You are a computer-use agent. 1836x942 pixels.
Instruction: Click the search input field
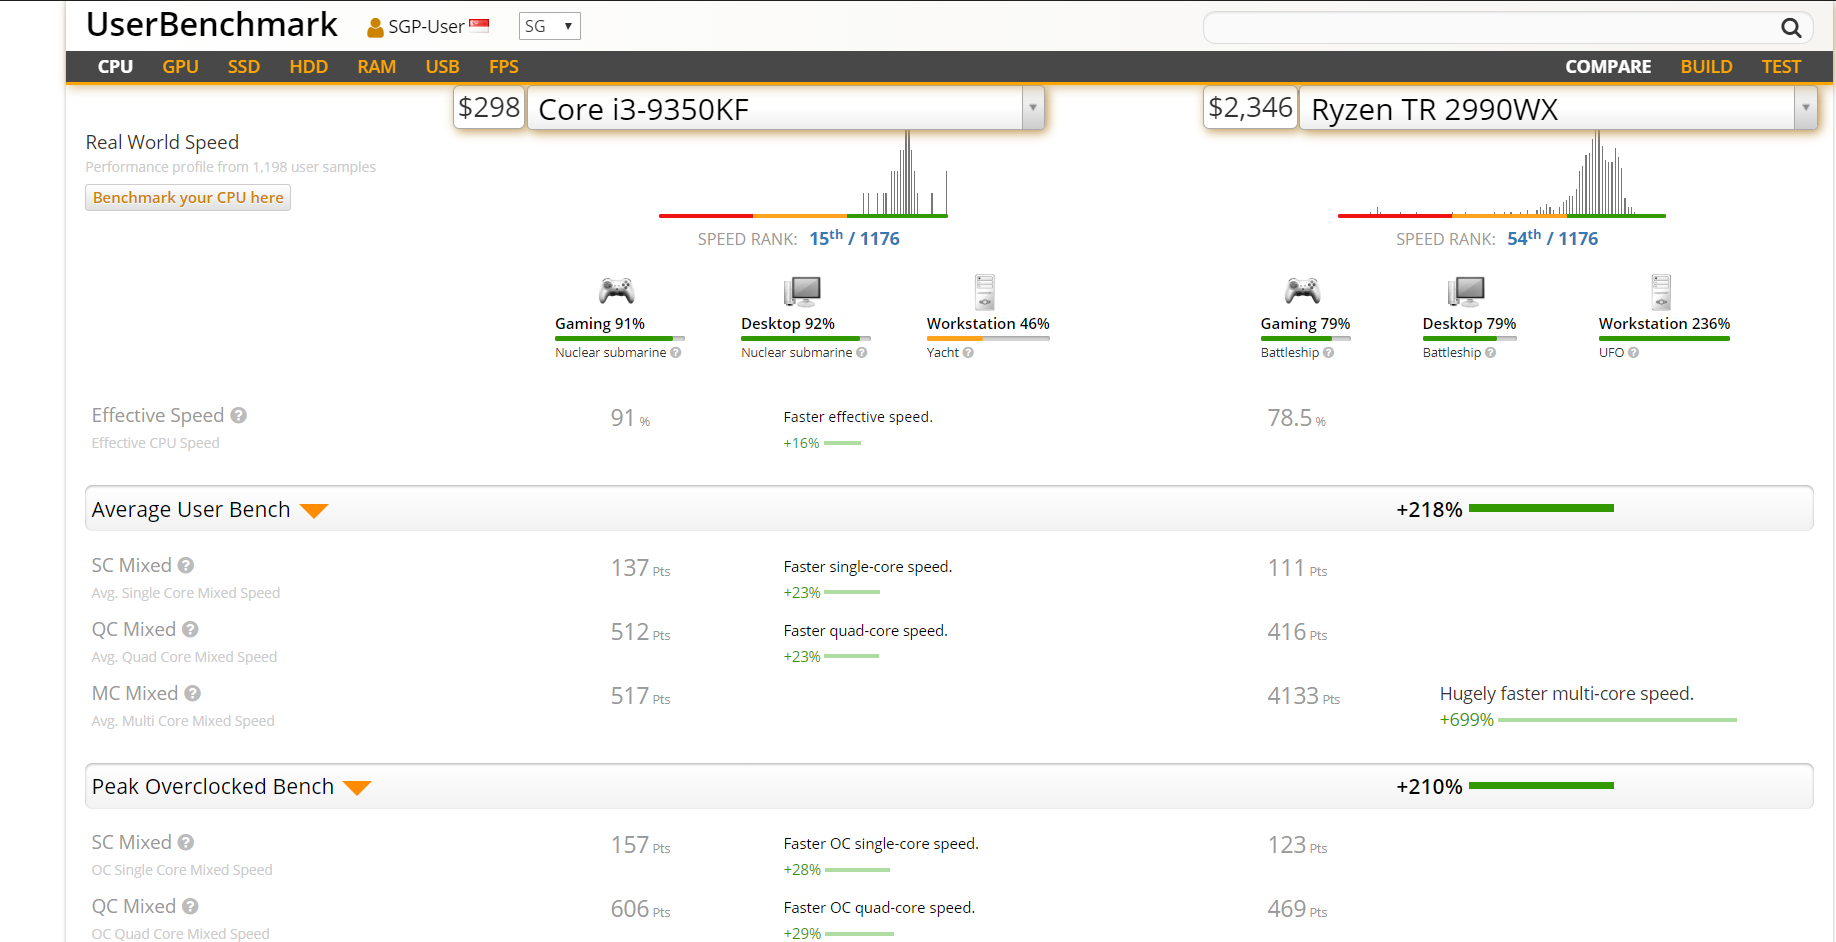[1490, 28]
